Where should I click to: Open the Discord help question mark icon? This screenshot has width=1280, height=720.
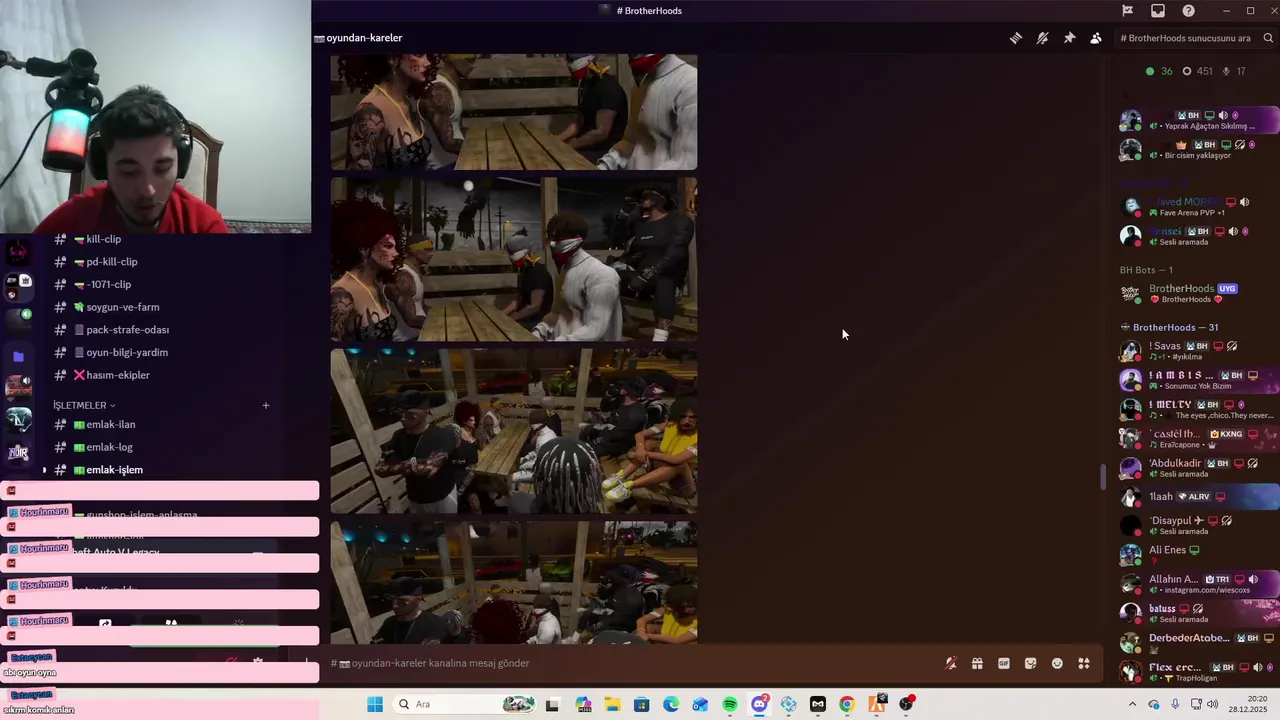[1188, 11]
